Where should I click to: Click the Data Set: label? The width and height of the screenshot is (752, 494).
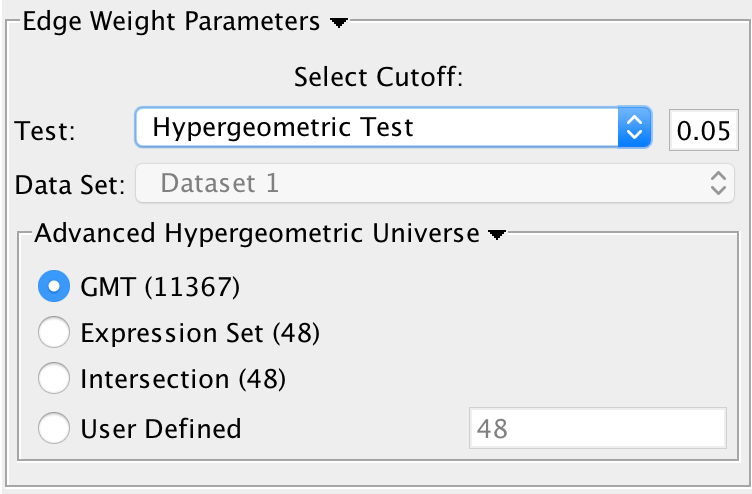(x=70, y=184)
